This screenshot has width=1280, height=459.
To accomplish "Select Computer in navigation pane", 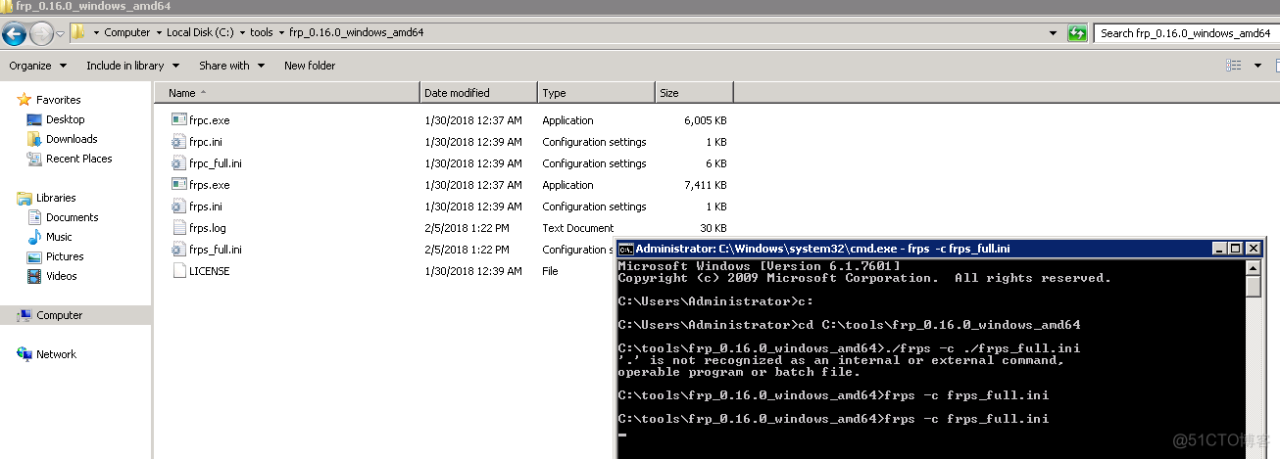I will tap(59, 315).
